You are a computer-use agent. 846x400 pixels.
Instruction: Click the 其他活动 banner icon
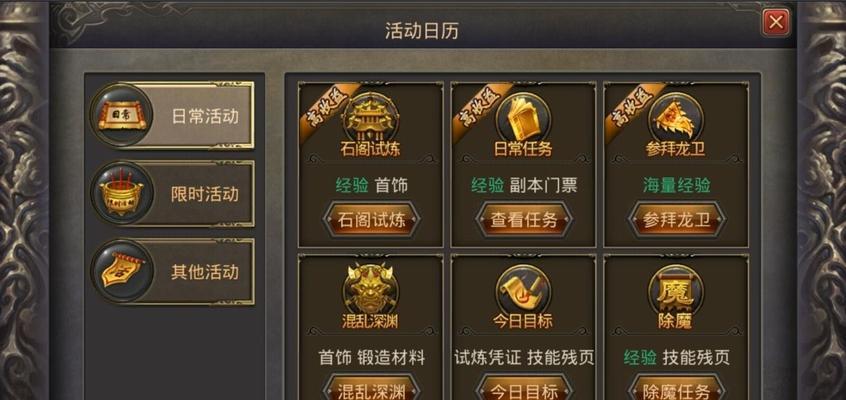[121, 271]
